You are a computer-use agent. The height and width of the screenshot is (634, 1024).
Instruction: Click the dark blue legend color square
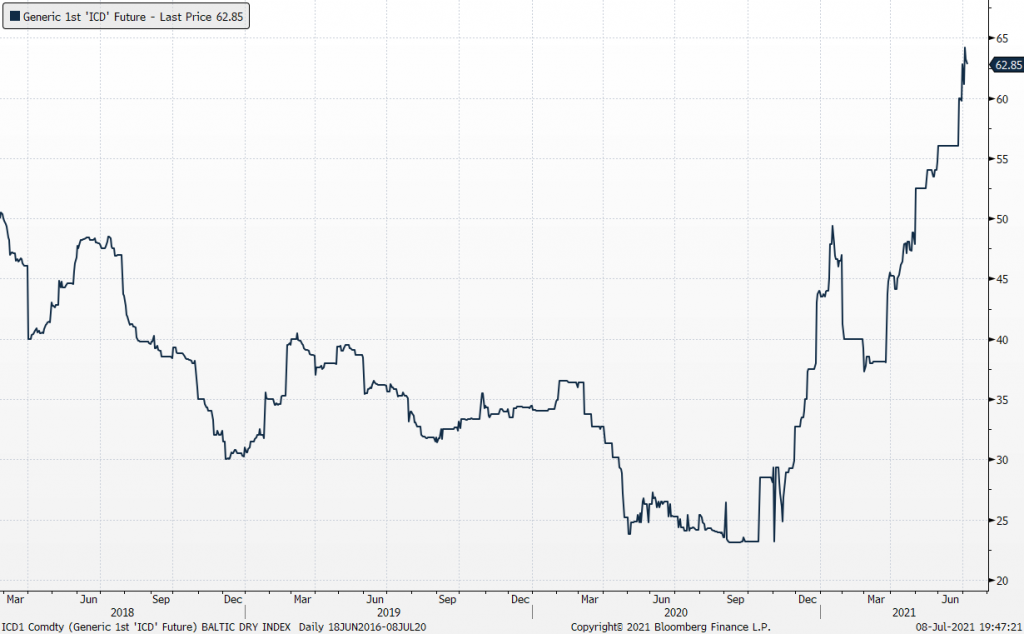click(x=14, y=17)
